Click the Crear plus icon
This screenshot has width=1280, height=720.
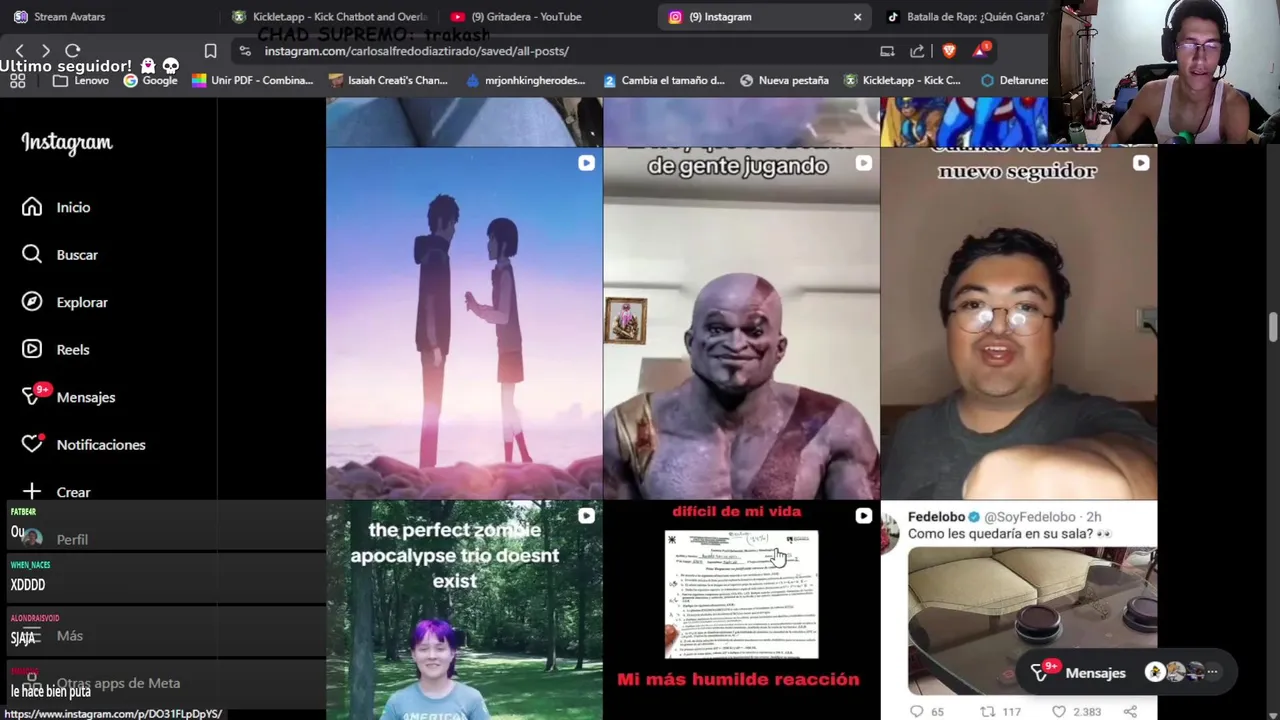click(x=32, y=492)
